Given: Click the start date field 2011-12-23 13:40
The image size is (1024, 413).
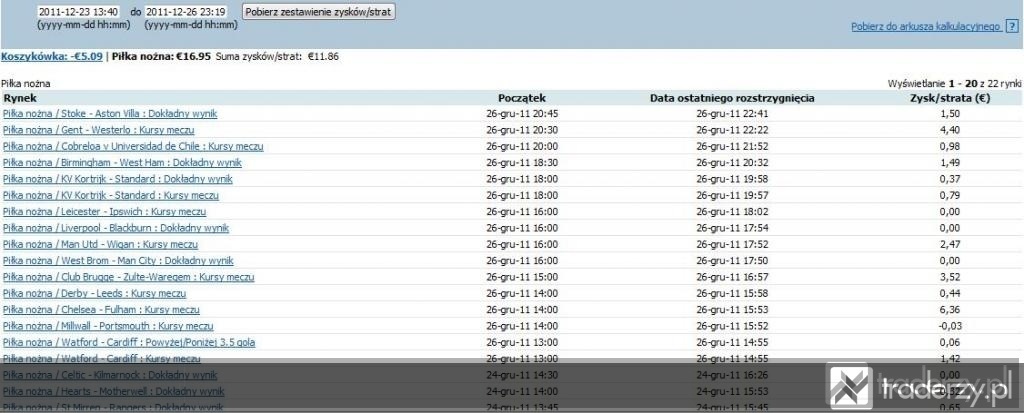Looking at the screenshot, I should pos(77,12).
